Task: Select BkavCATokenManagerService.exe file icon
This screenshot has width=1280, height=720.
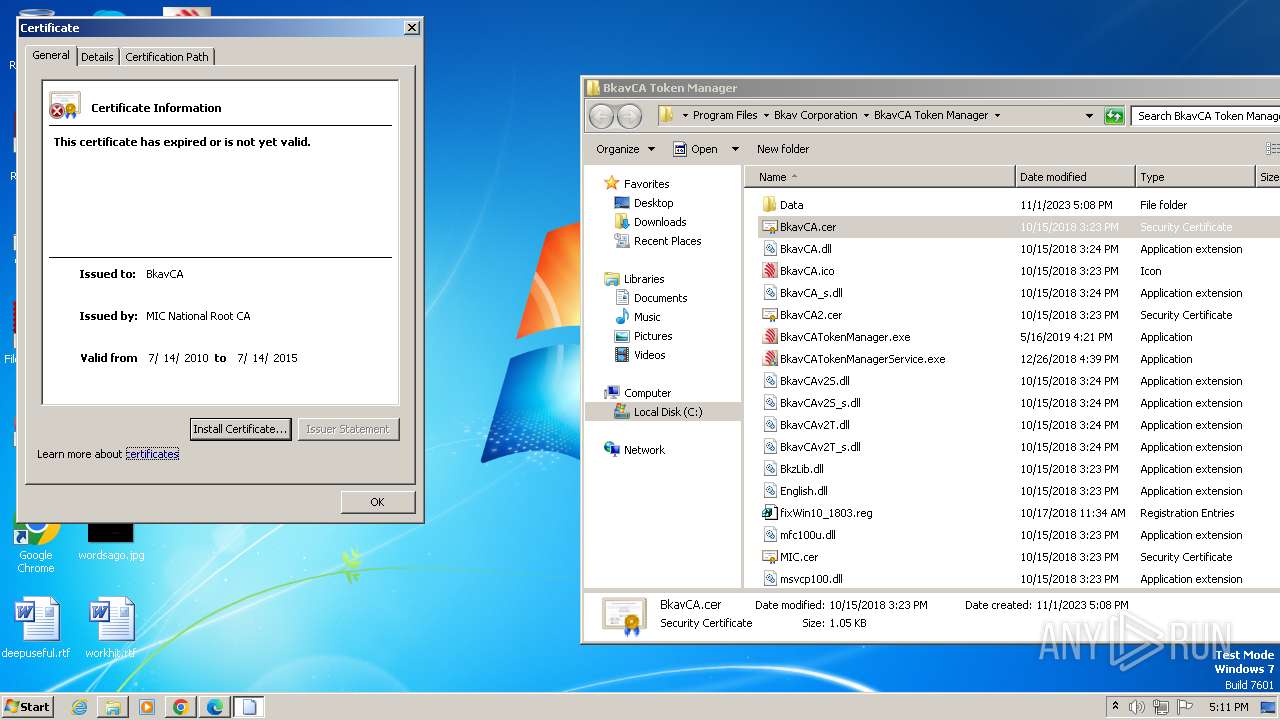Action: pyautogui.click(x=769, y=359)
